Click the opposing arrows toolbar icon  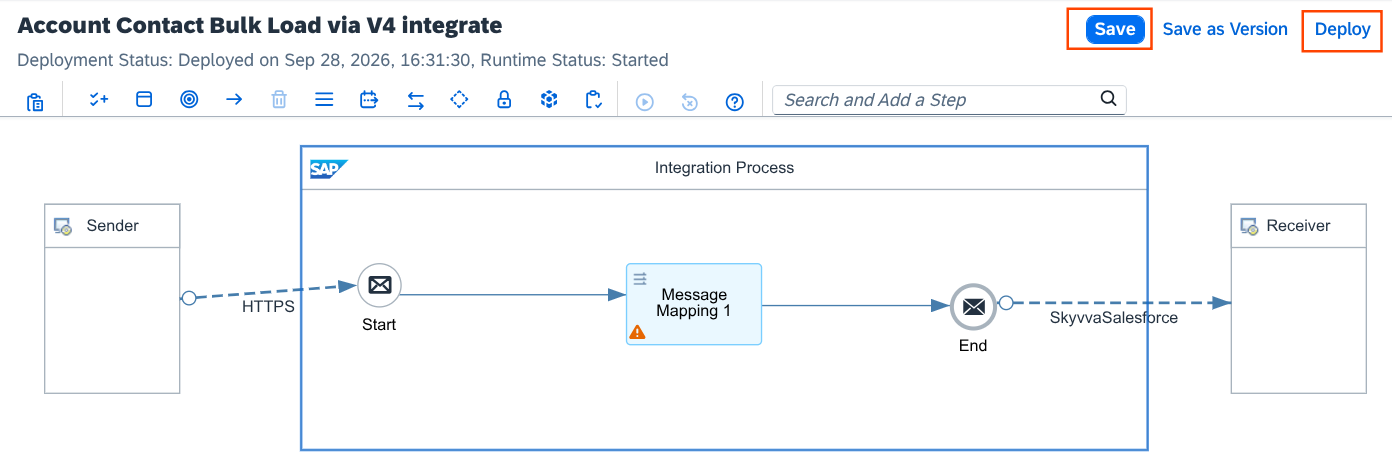(415, 100)
